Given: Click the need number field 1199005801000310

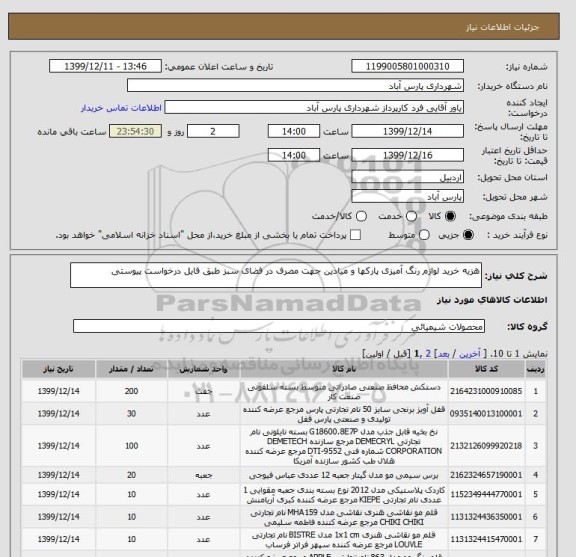Looking at the screenshot, I should click(407, 67).
